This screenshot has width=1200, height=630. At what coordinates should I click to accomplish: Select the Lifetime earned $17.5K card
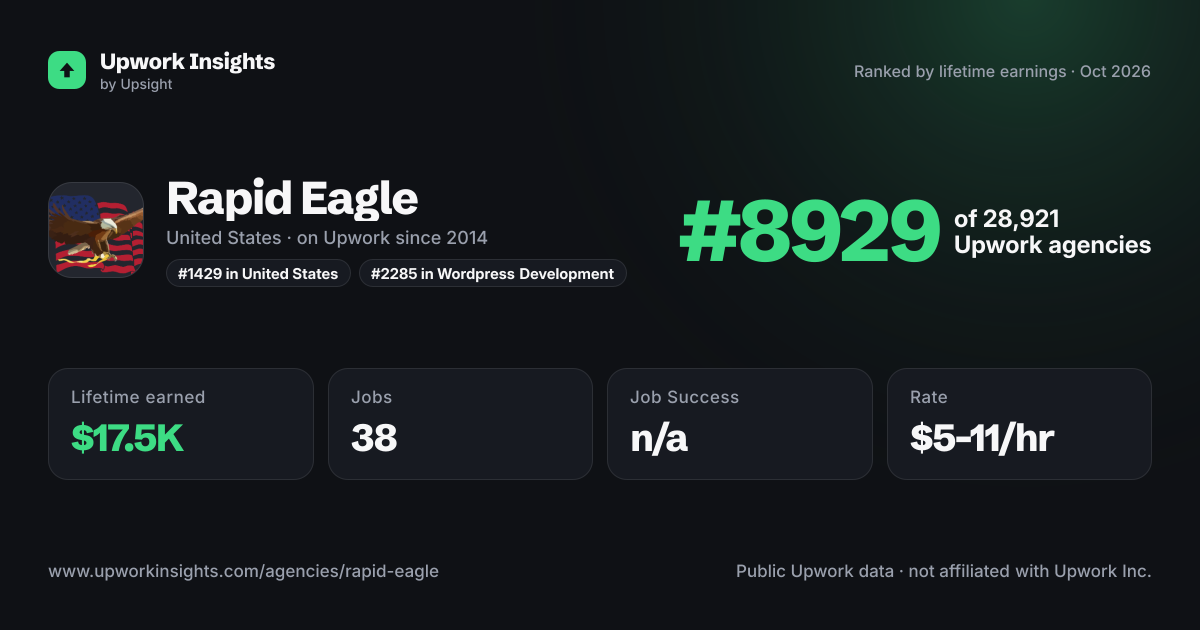[x=181, y=424]
